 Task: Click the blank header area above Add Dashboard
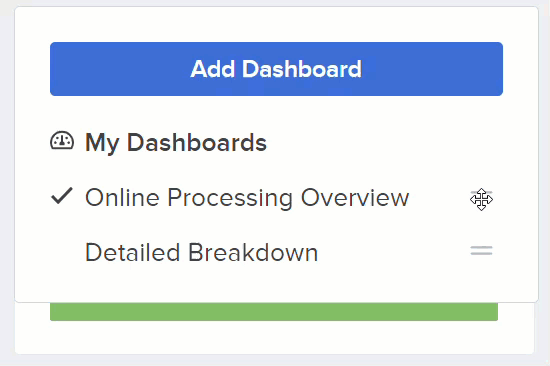[276, 24]
